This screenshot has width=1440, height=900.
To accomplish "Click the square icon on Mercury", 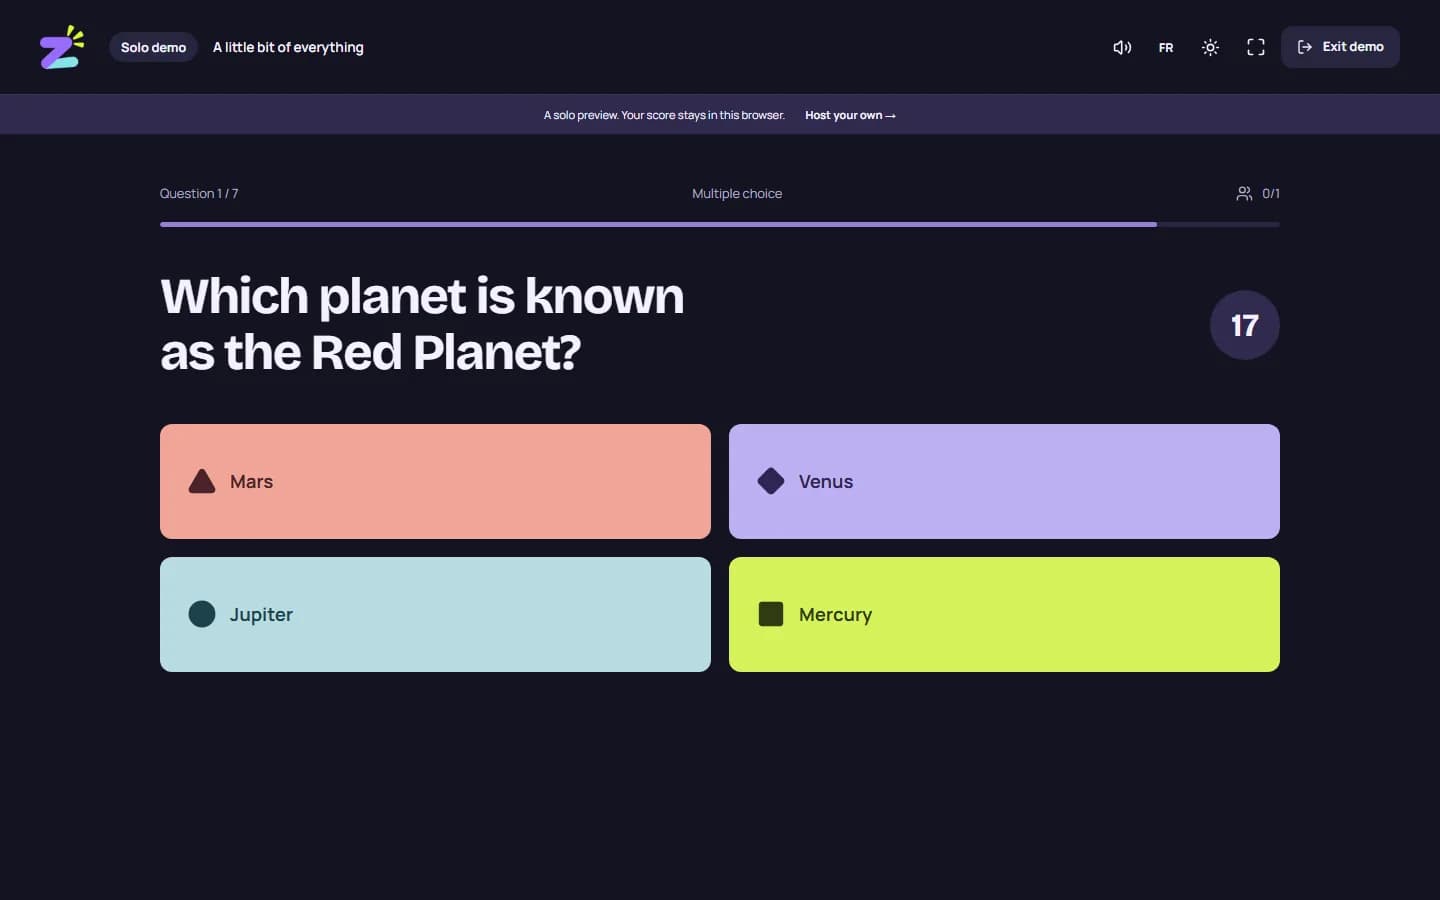I will pyautogui.click(x=771, y=614).
